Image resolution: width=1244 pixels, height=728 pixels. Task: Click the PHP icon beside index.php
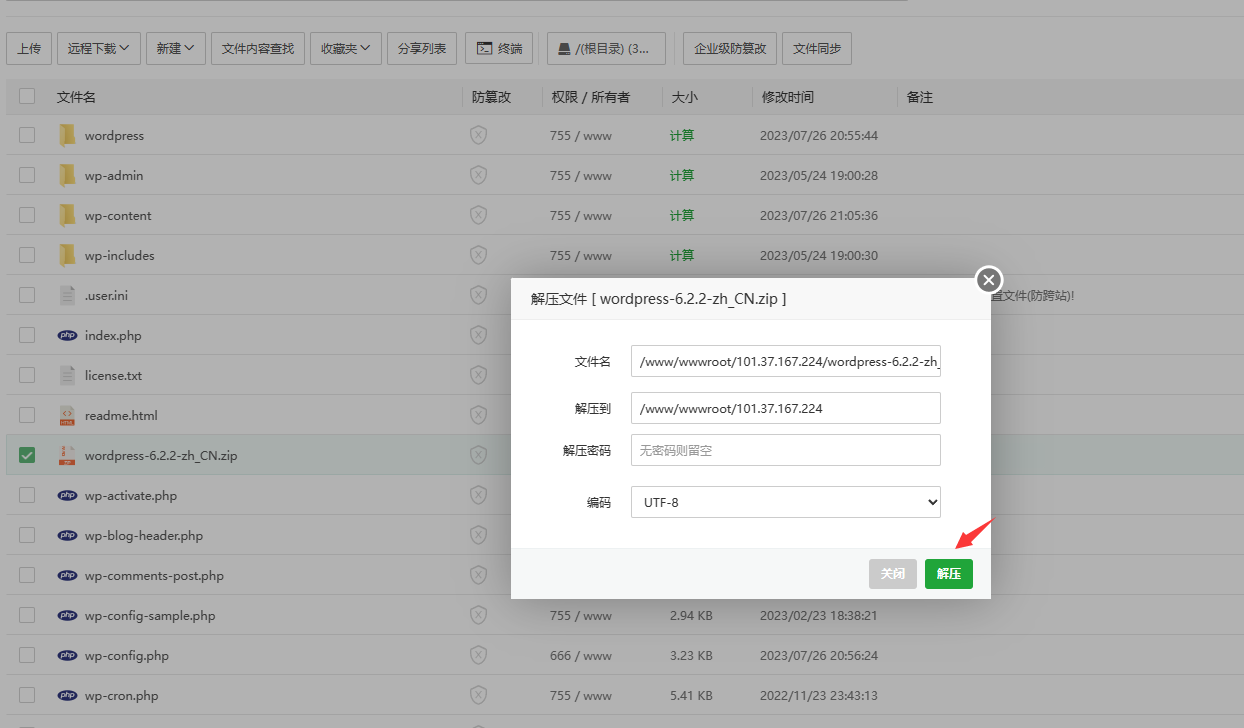tap(67, 336)
